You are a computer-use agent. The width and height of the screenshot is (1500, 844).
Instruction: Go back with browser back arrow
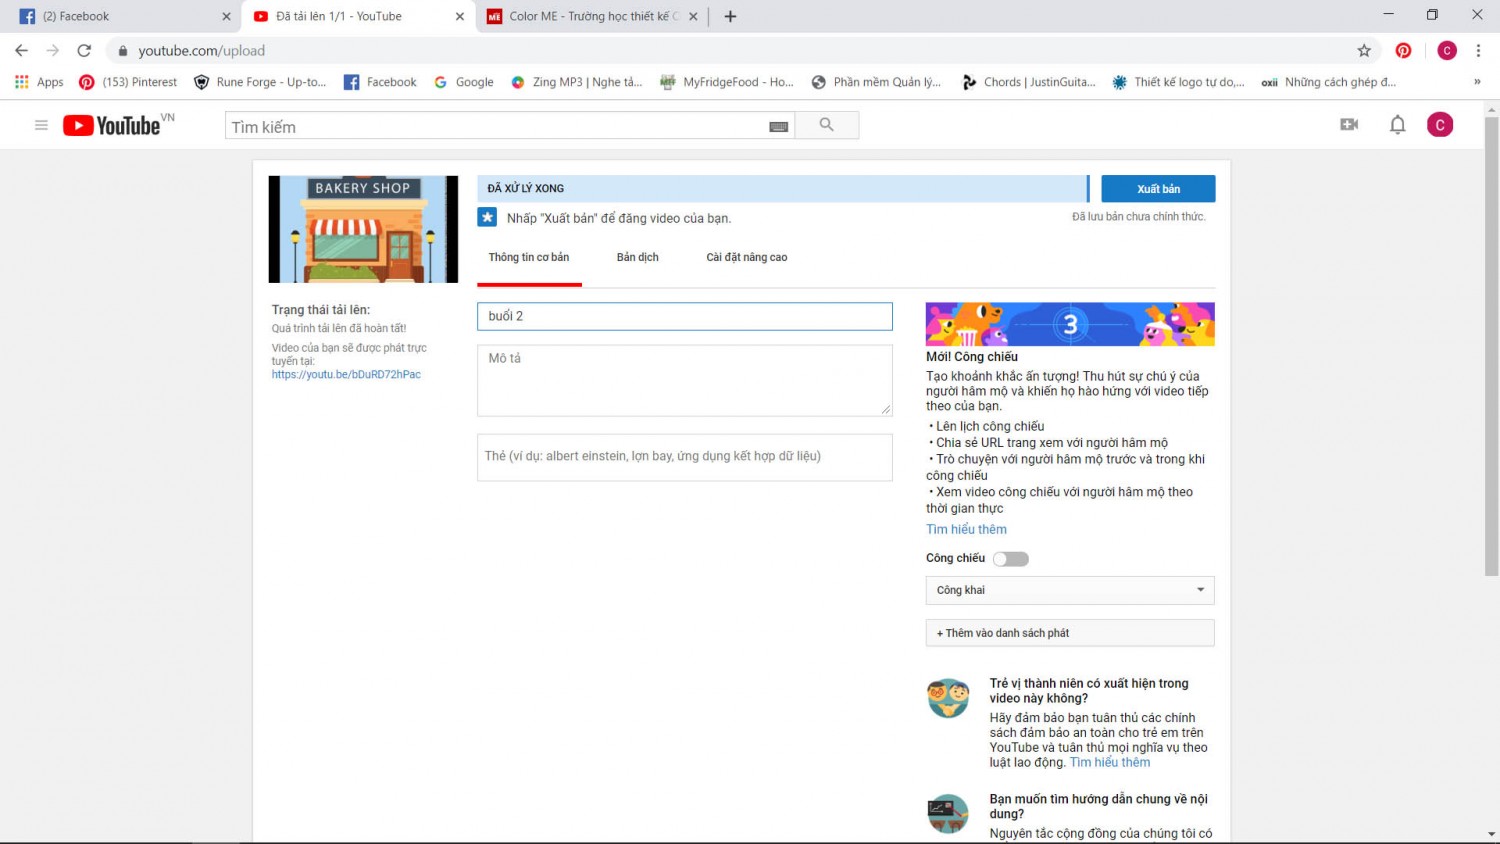click(x=21, y=50)
